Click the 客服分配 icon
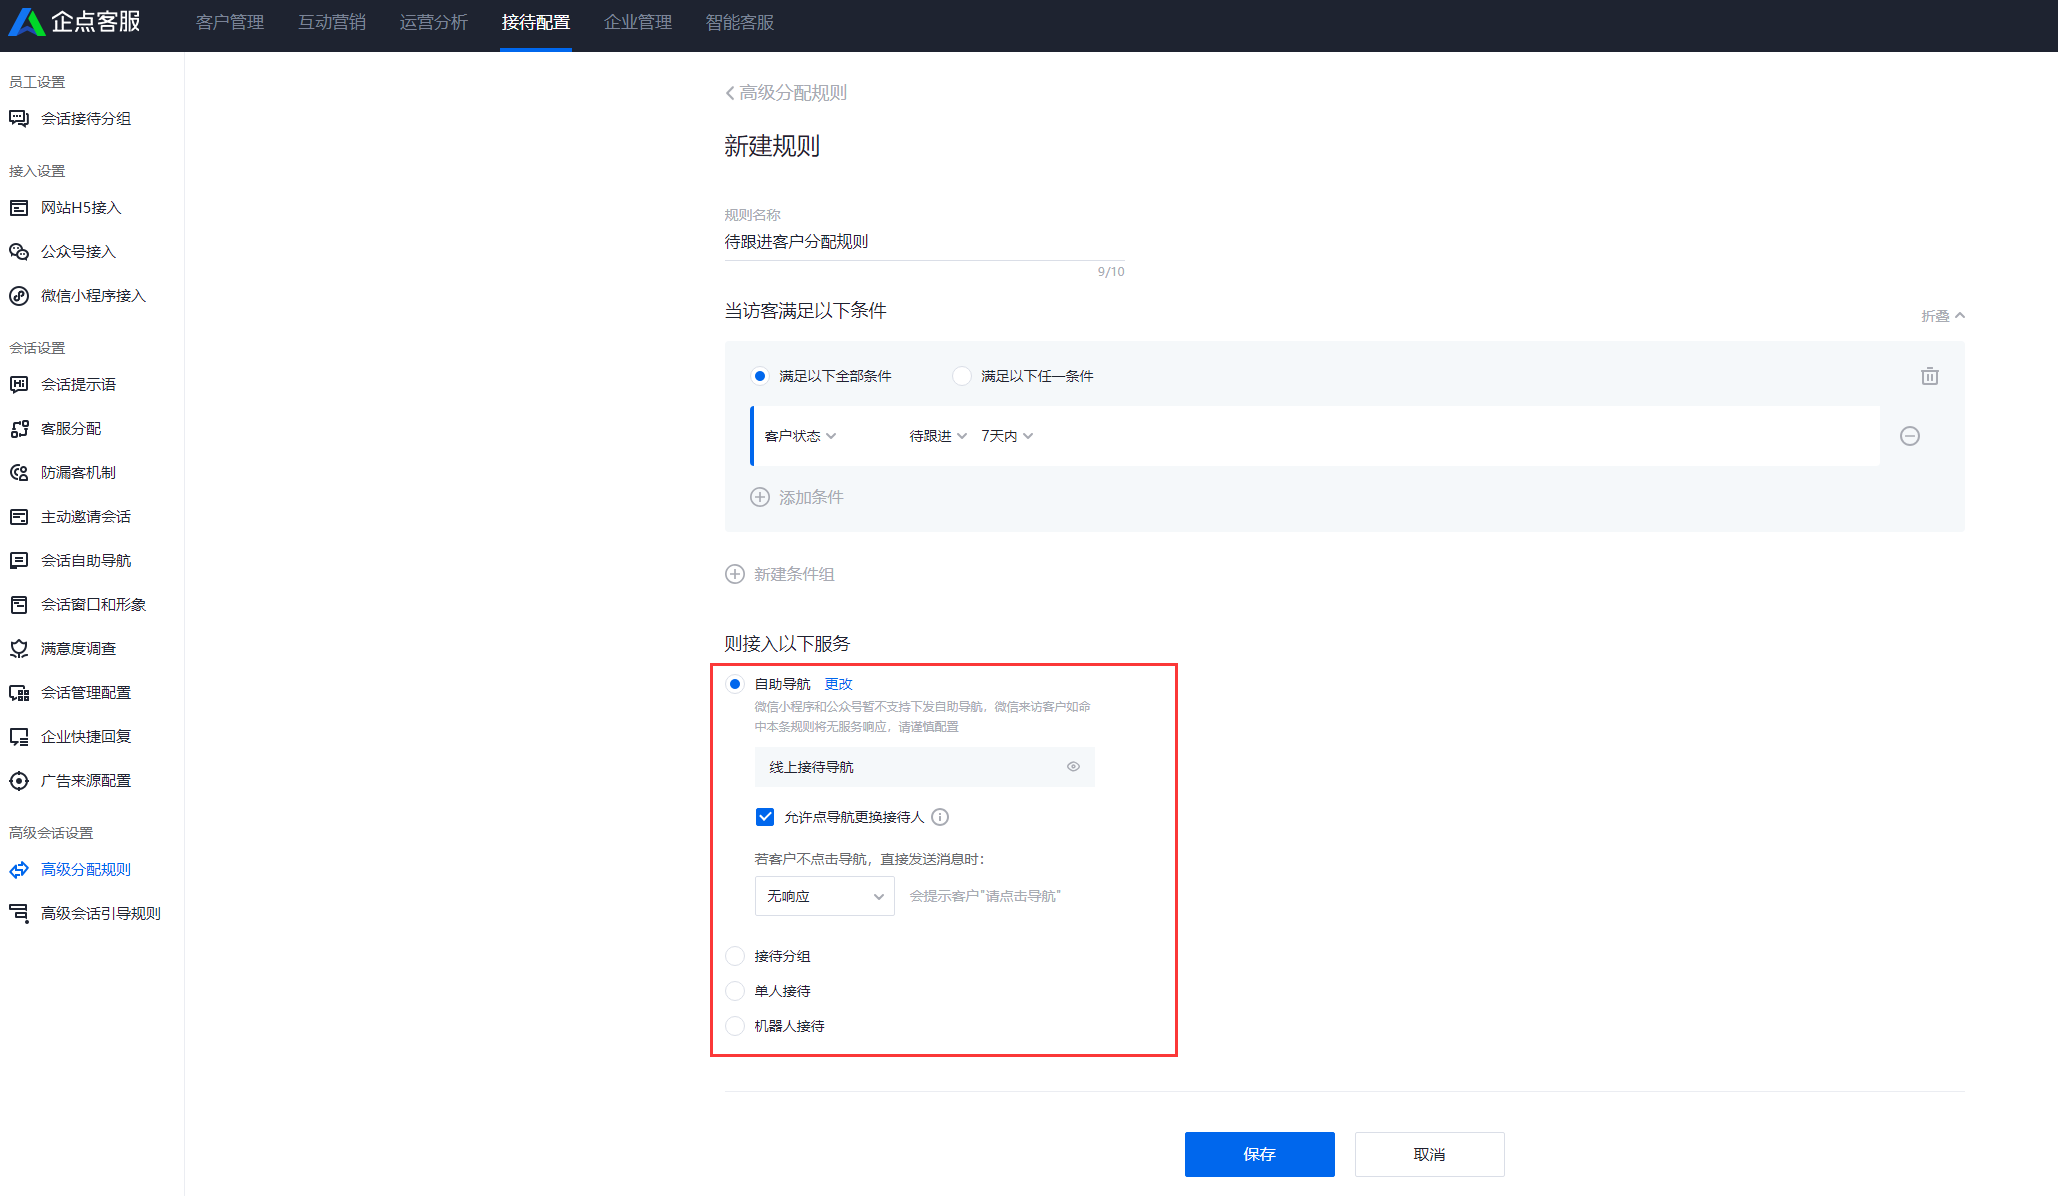2058x1196 pixels. [19, 429]
